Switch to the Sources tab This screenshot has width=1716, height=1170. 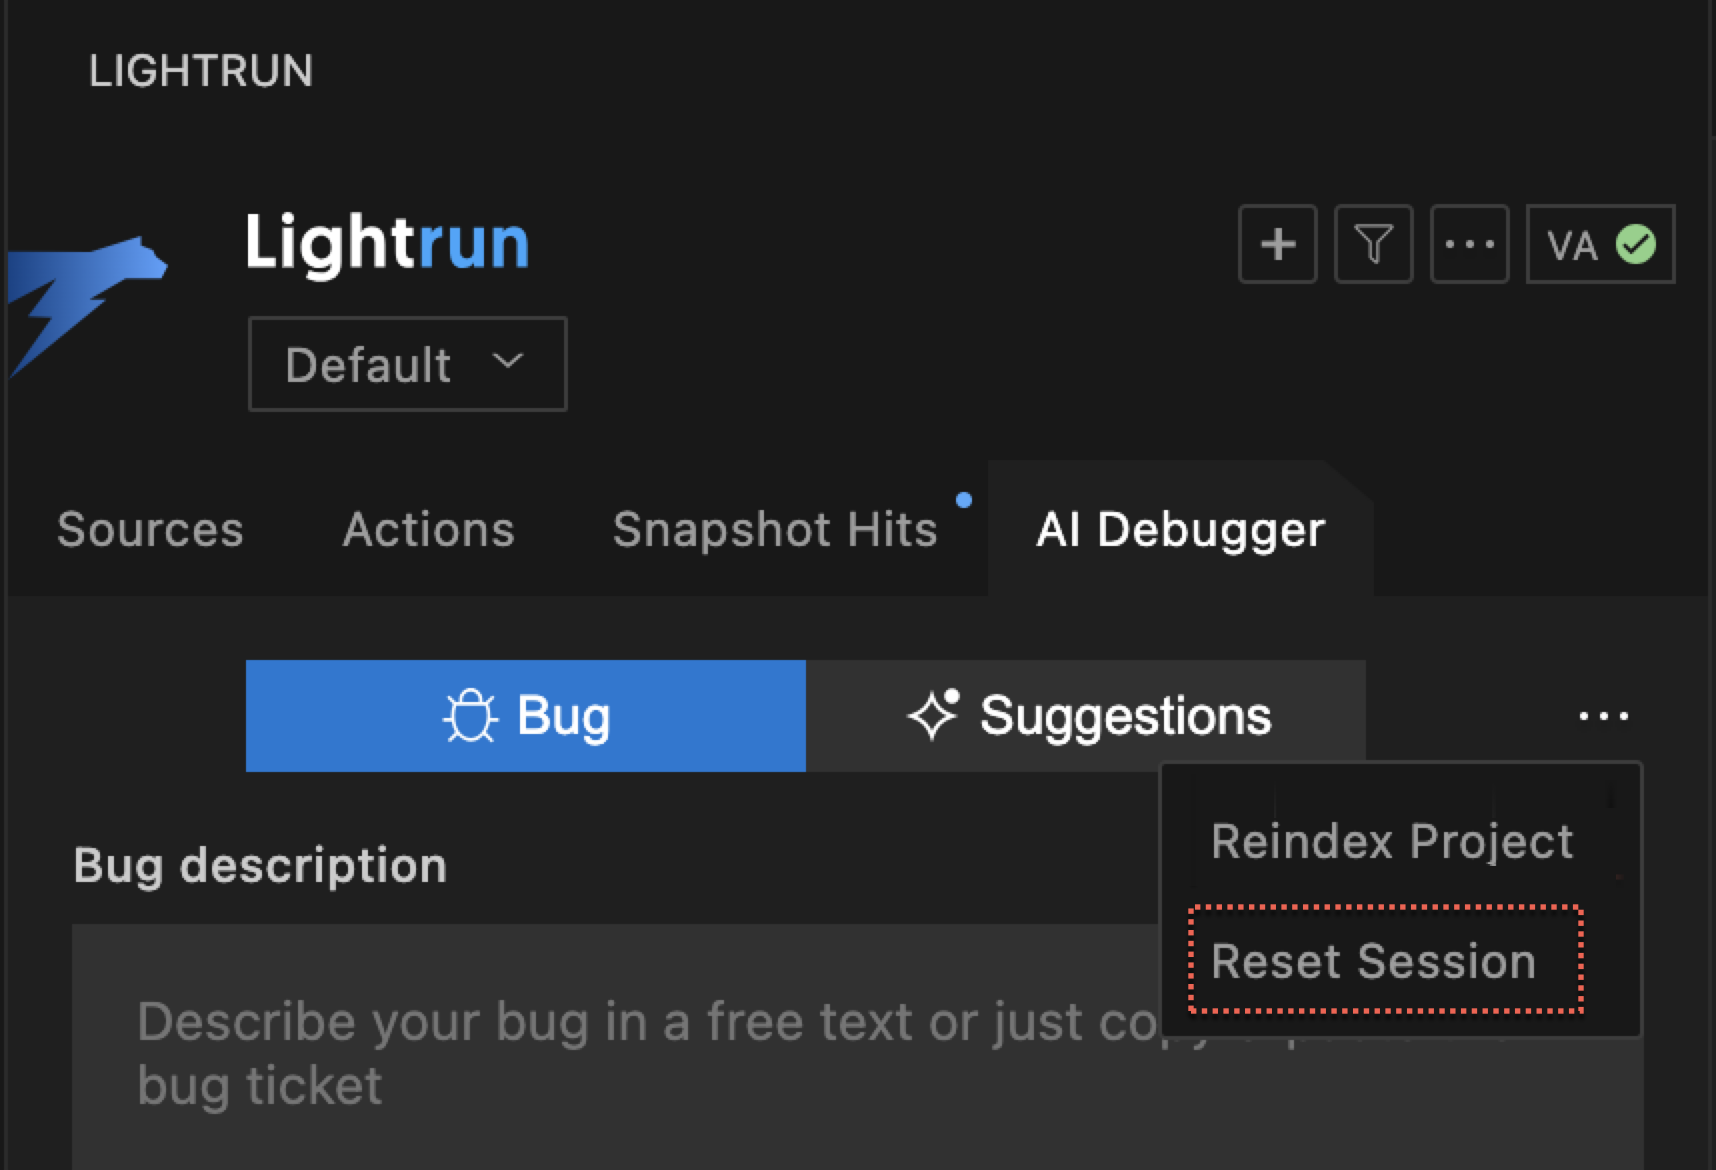(150, 529)
